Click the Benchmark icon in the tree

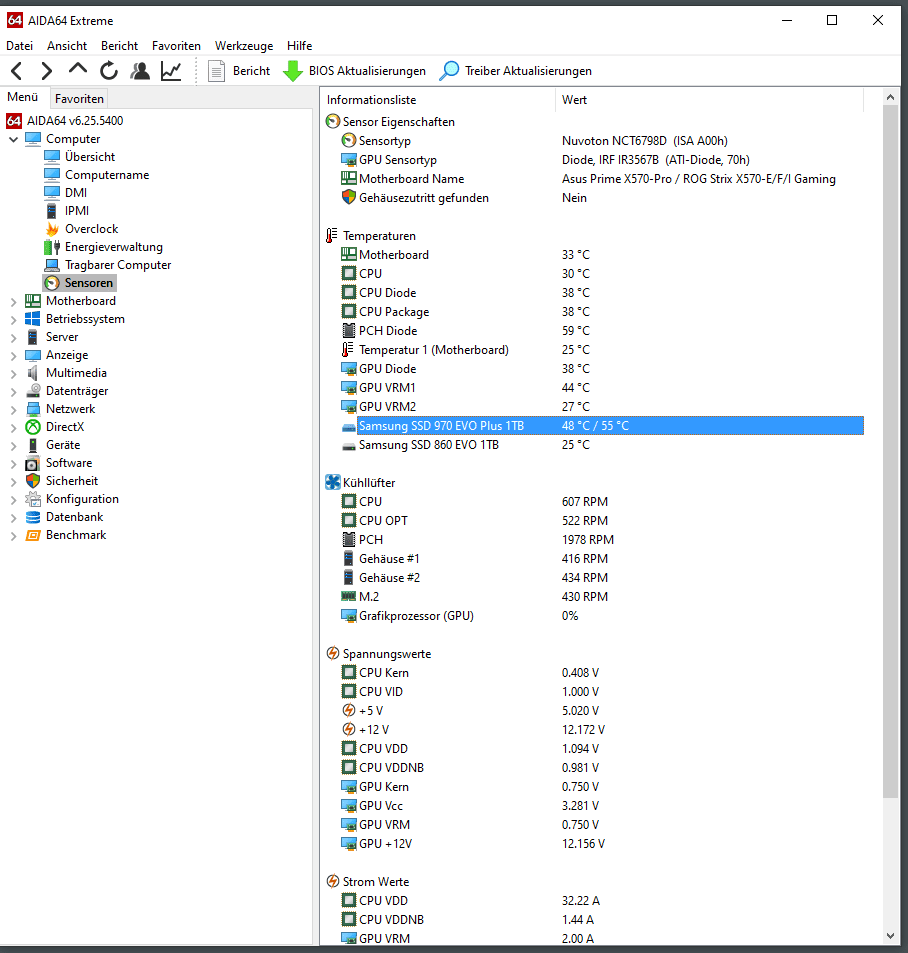coord(33,535)
